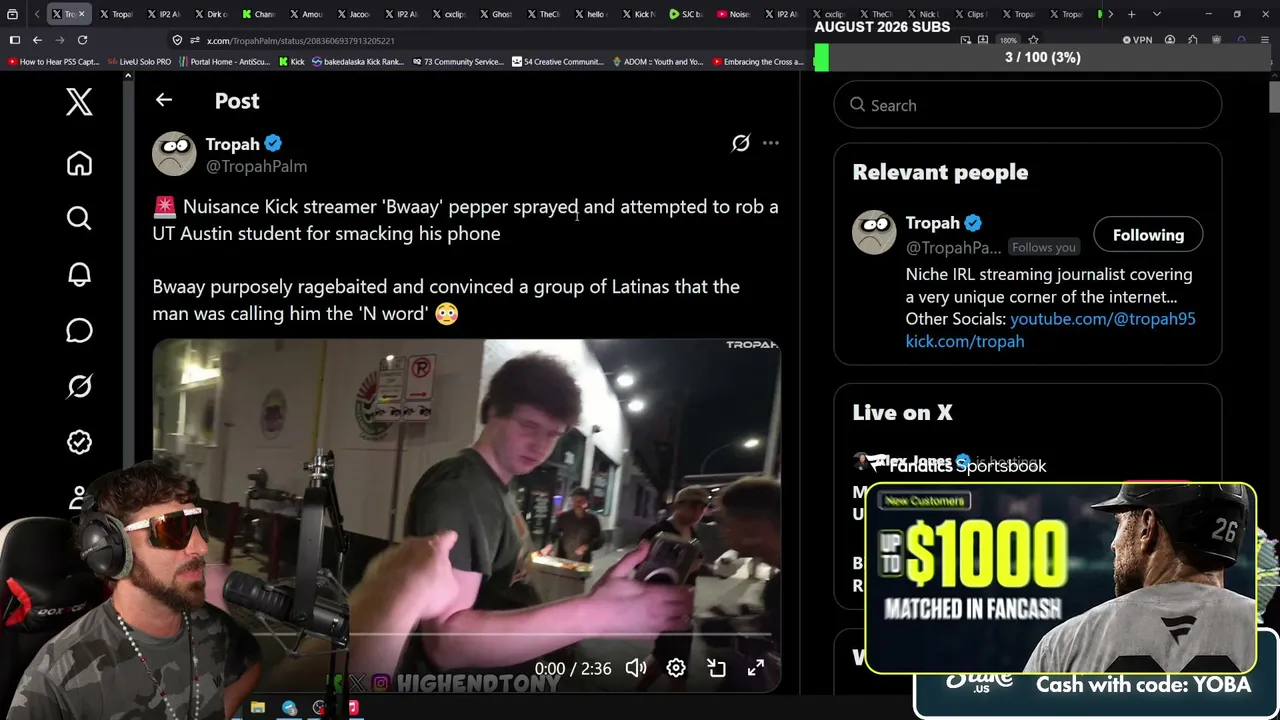This screenshot has width=1280, height=720.
Task: Toggle picture-in-picture on the video
Action: (716, 668)
